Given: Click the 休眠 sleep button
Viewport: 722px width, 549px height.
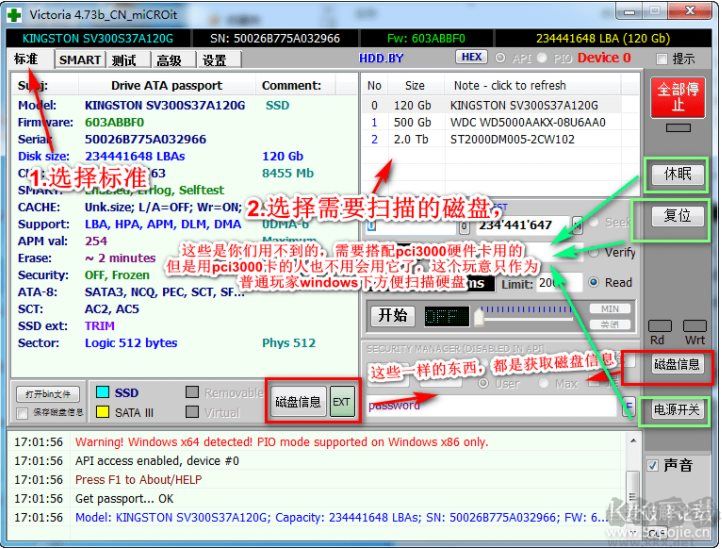Looking at the screenshot, I should click(678, 174).
